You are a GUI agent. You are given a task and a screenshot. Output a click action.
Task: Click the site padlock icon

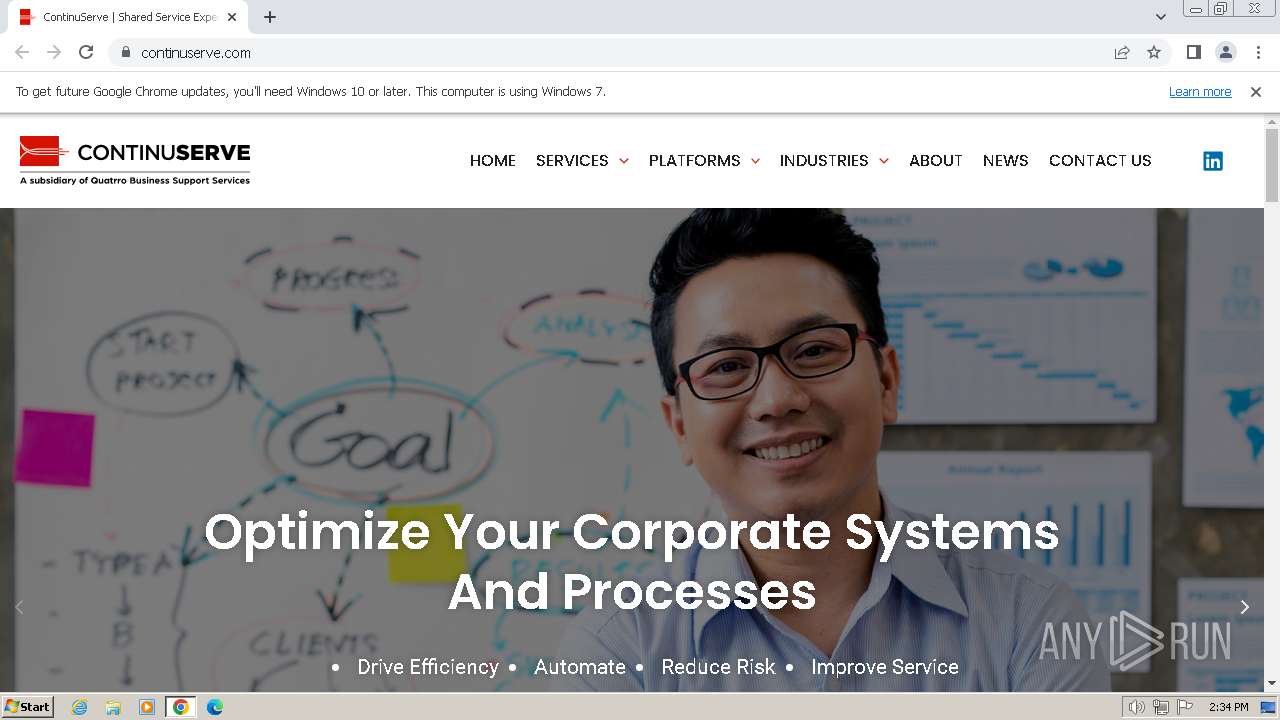pos(125,52)
